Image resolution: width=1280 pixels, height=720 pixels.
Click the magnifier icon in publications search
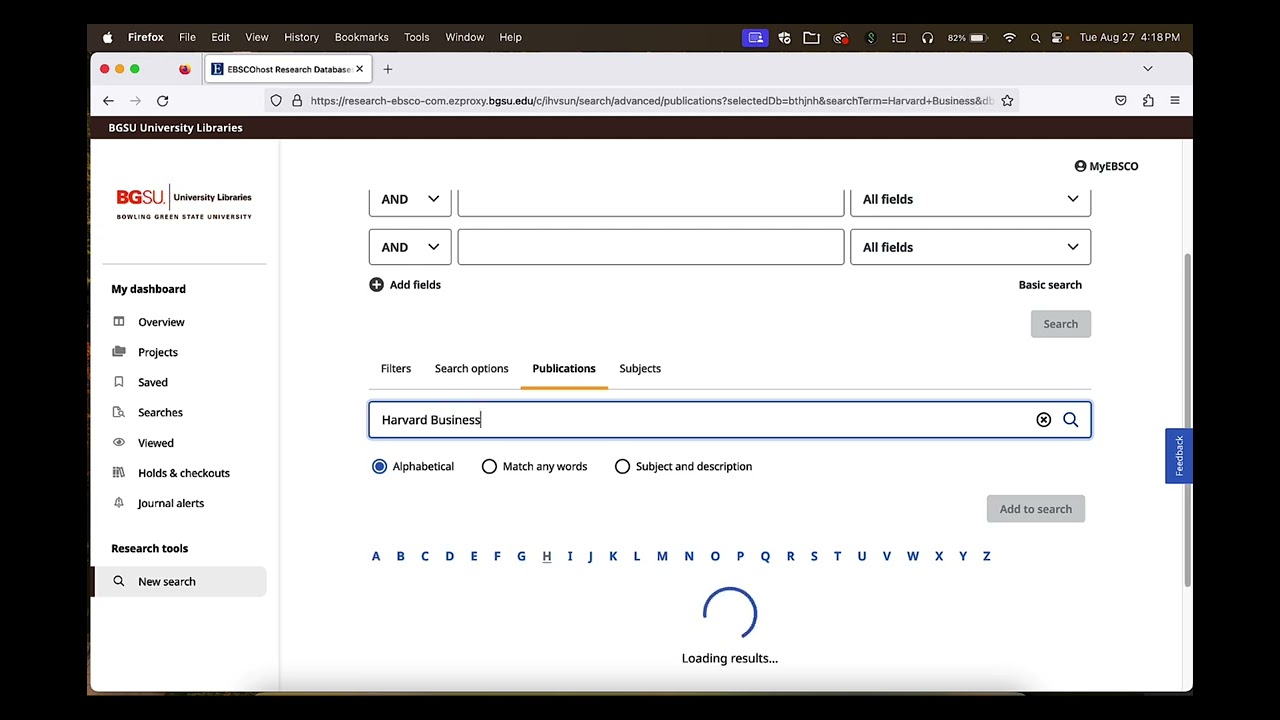point(1070,420)
